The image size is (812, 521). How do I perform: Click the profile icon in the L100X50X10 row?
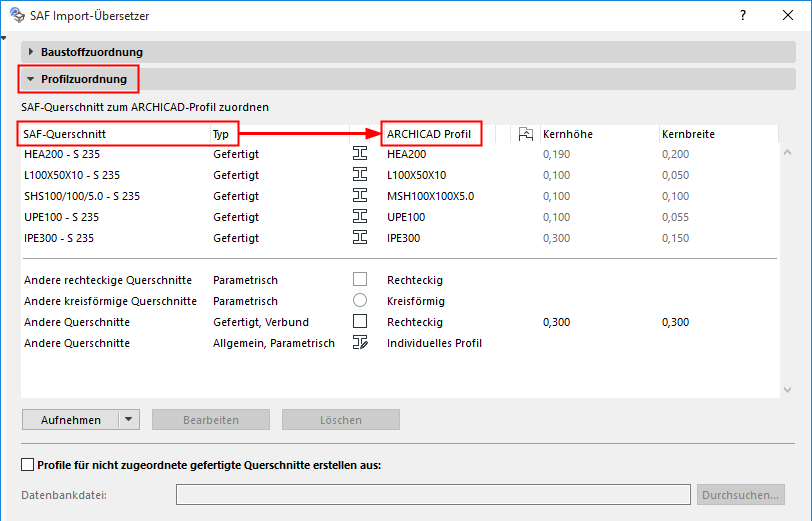(360, 175)
